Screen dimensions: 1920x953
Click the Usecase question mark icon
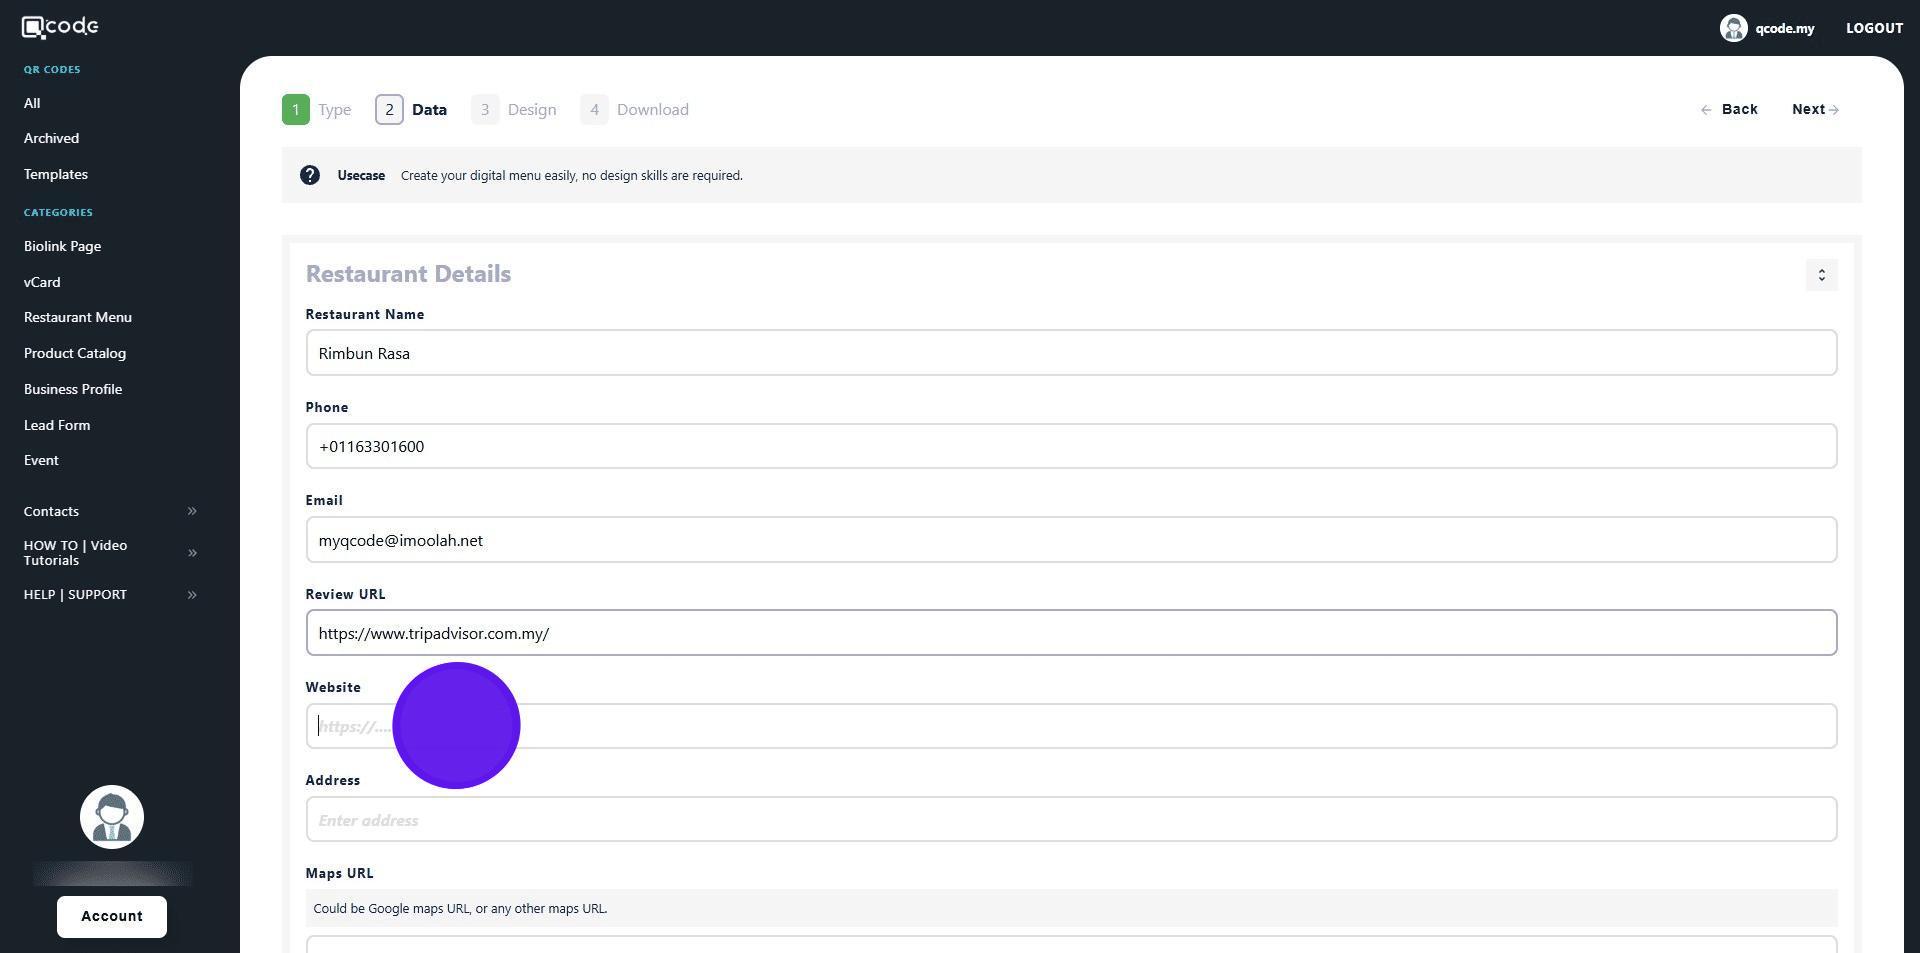coord(310,175)
